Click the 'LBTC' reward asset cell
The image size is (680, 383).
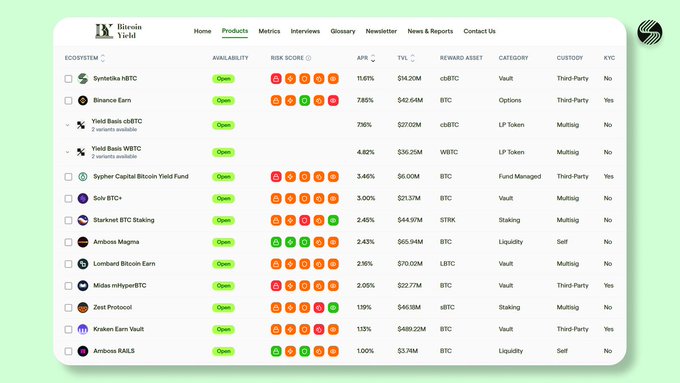[447, 264]
